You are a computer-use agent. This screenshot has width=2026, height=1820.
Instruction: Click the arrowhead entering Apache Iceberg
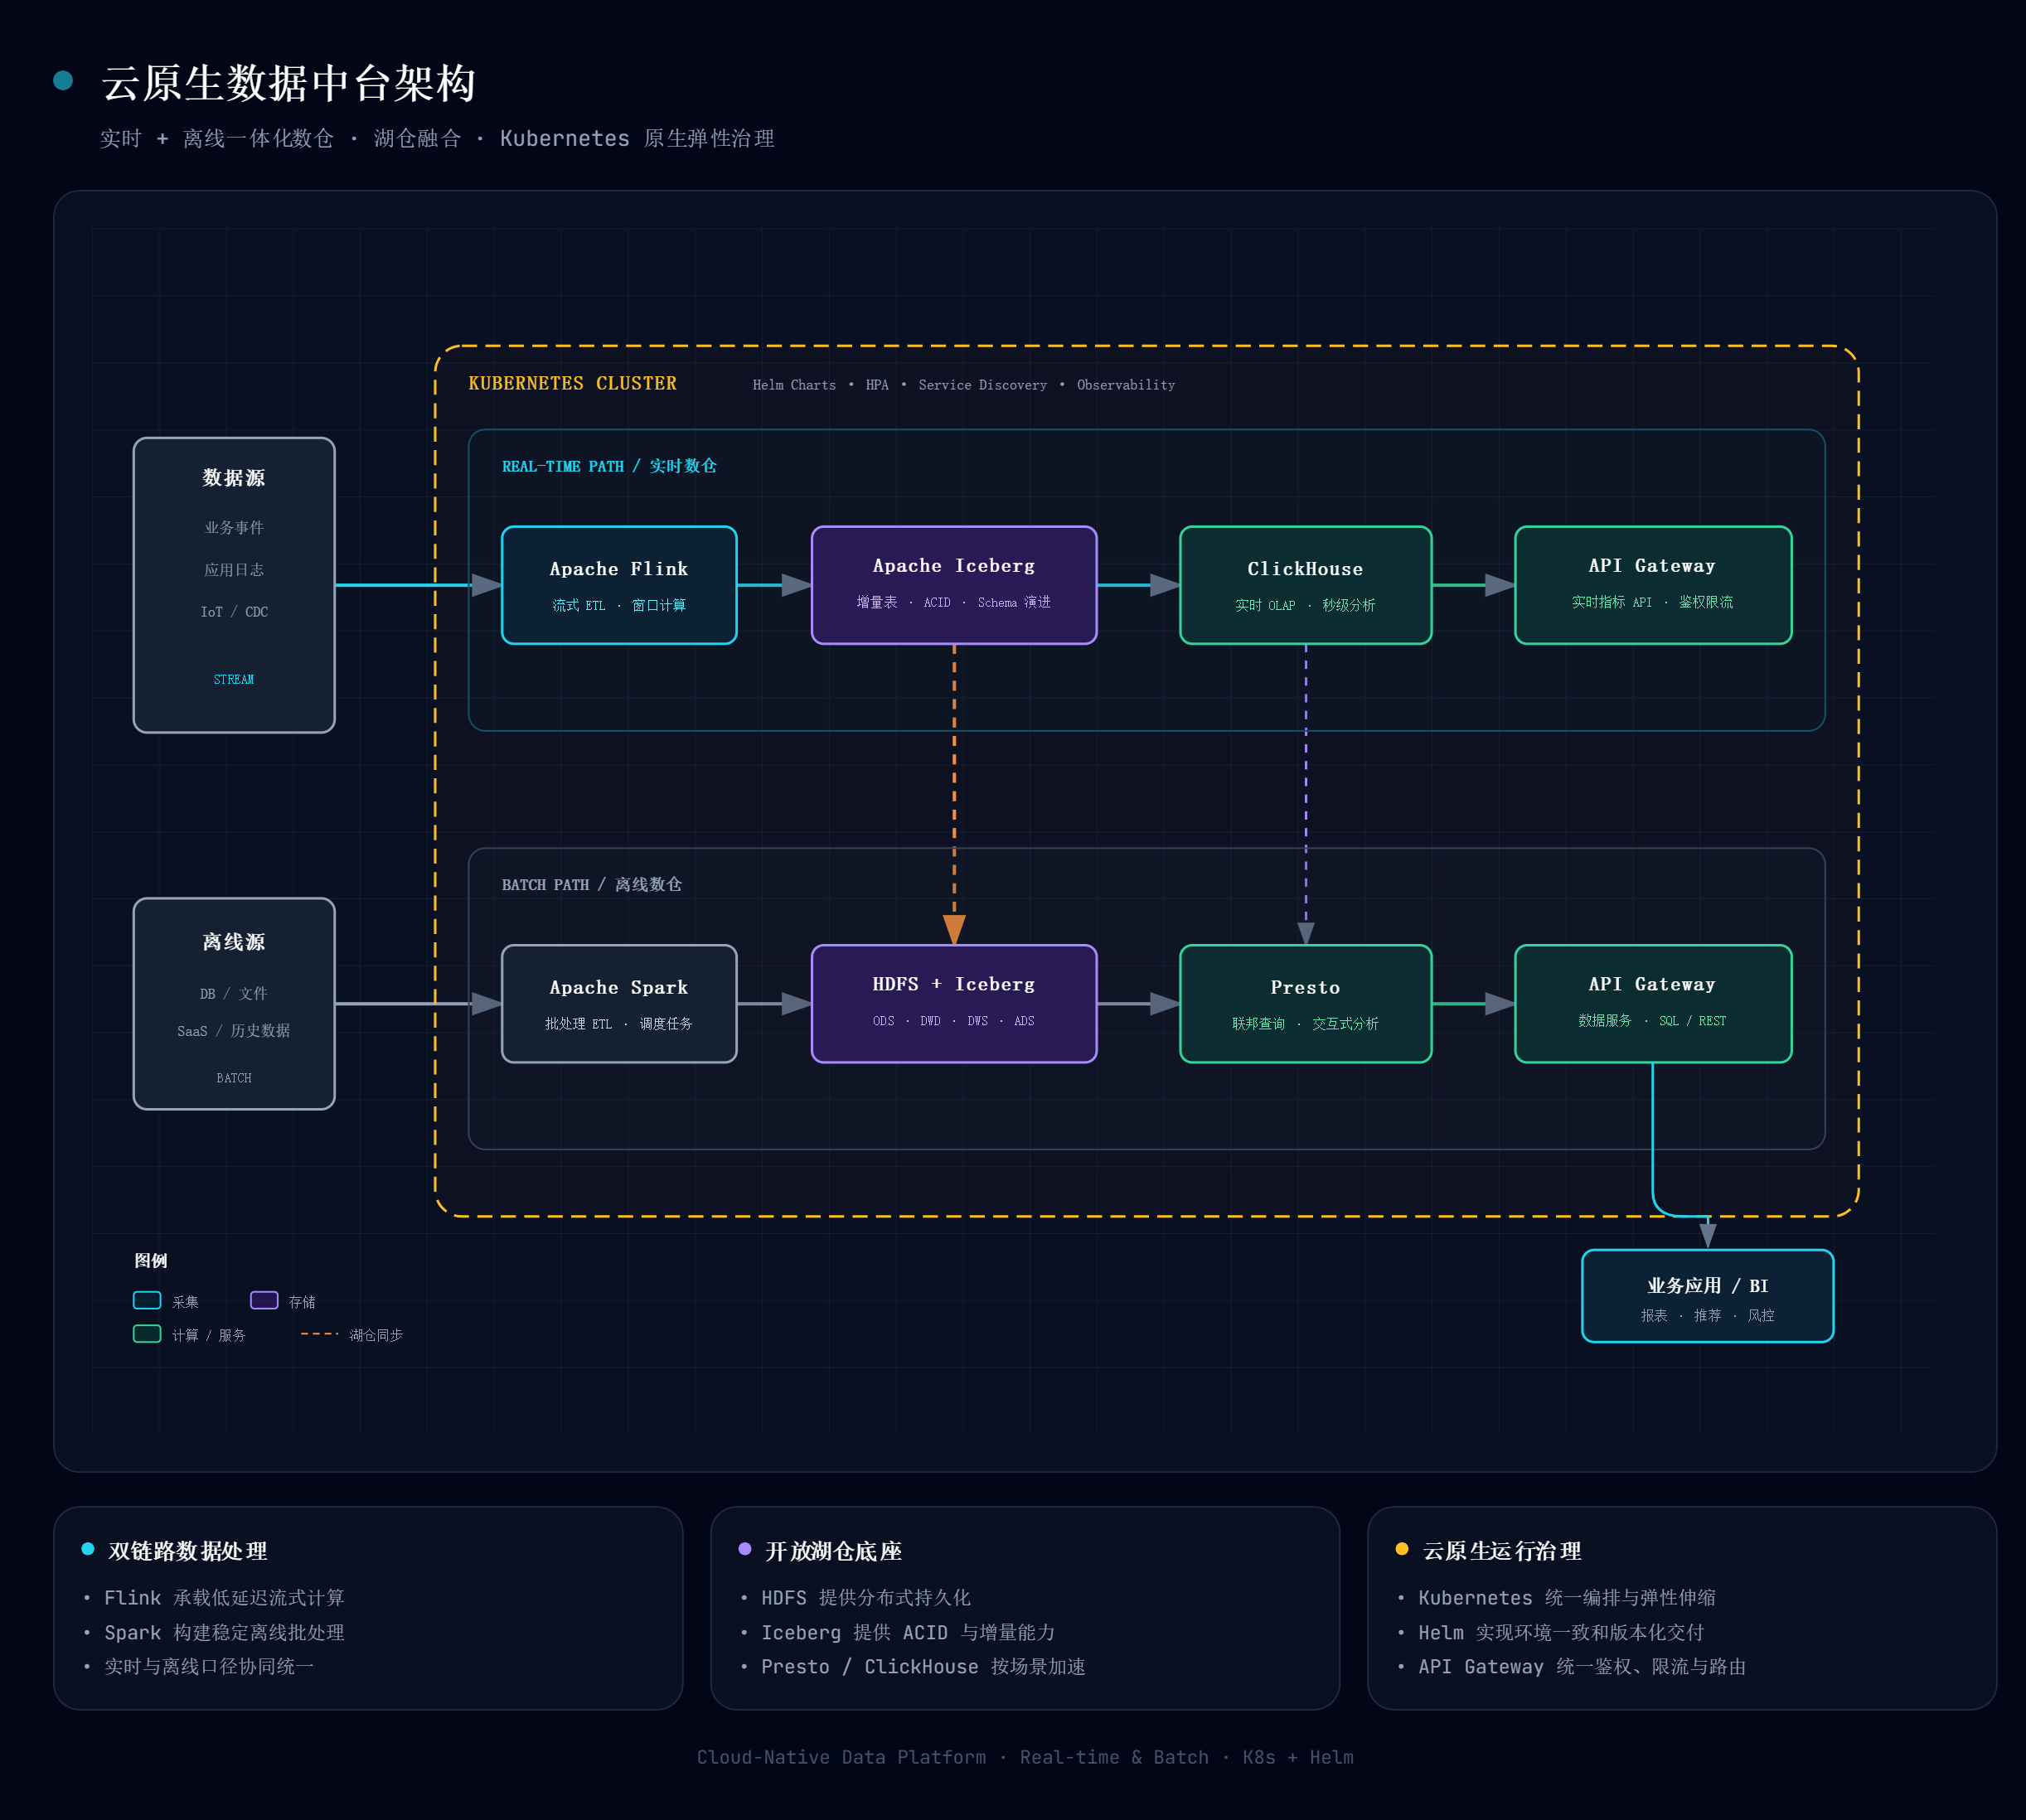pos(796,585)
